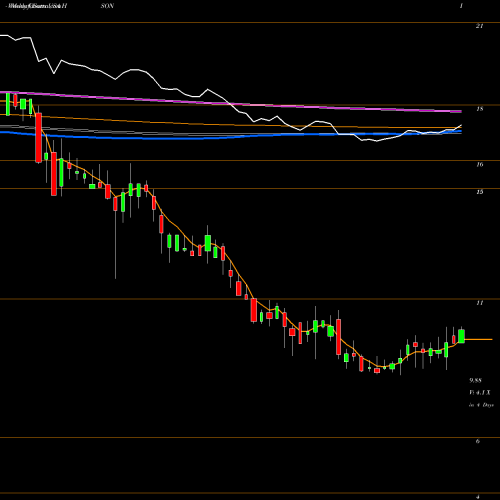
Task: Click the 15 price axis label
Action: [x=480, y=192]
